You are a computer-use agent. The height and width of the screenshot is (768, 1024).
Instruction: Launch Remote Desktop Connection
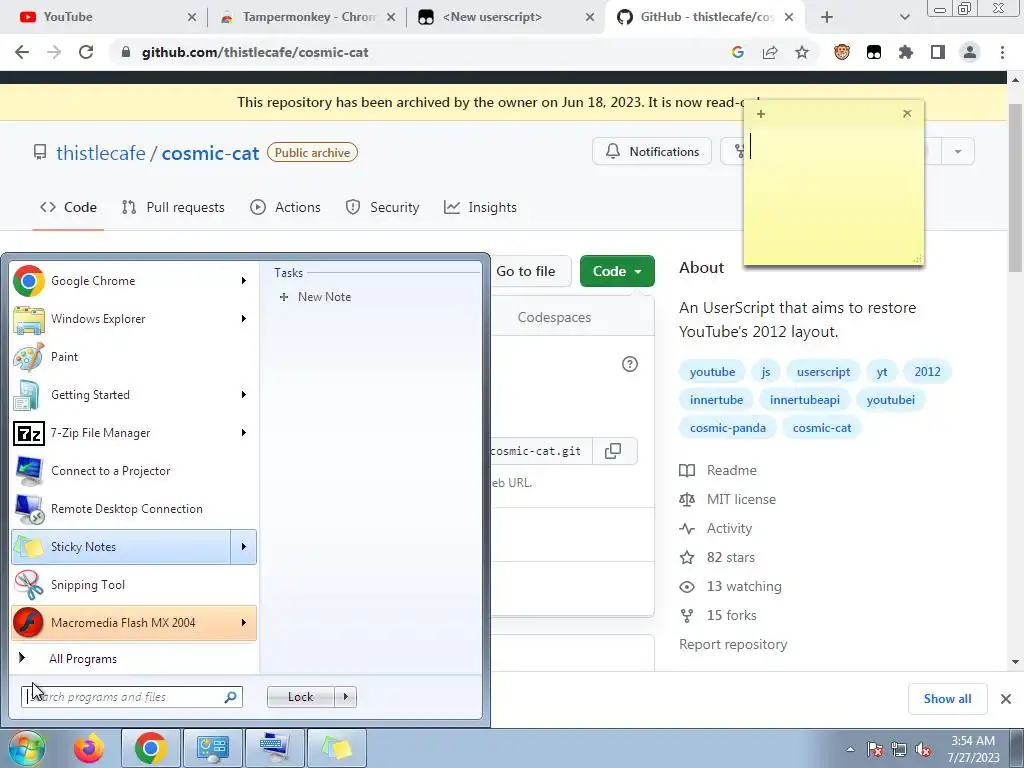pyautogui.click(x=134, y=509)
